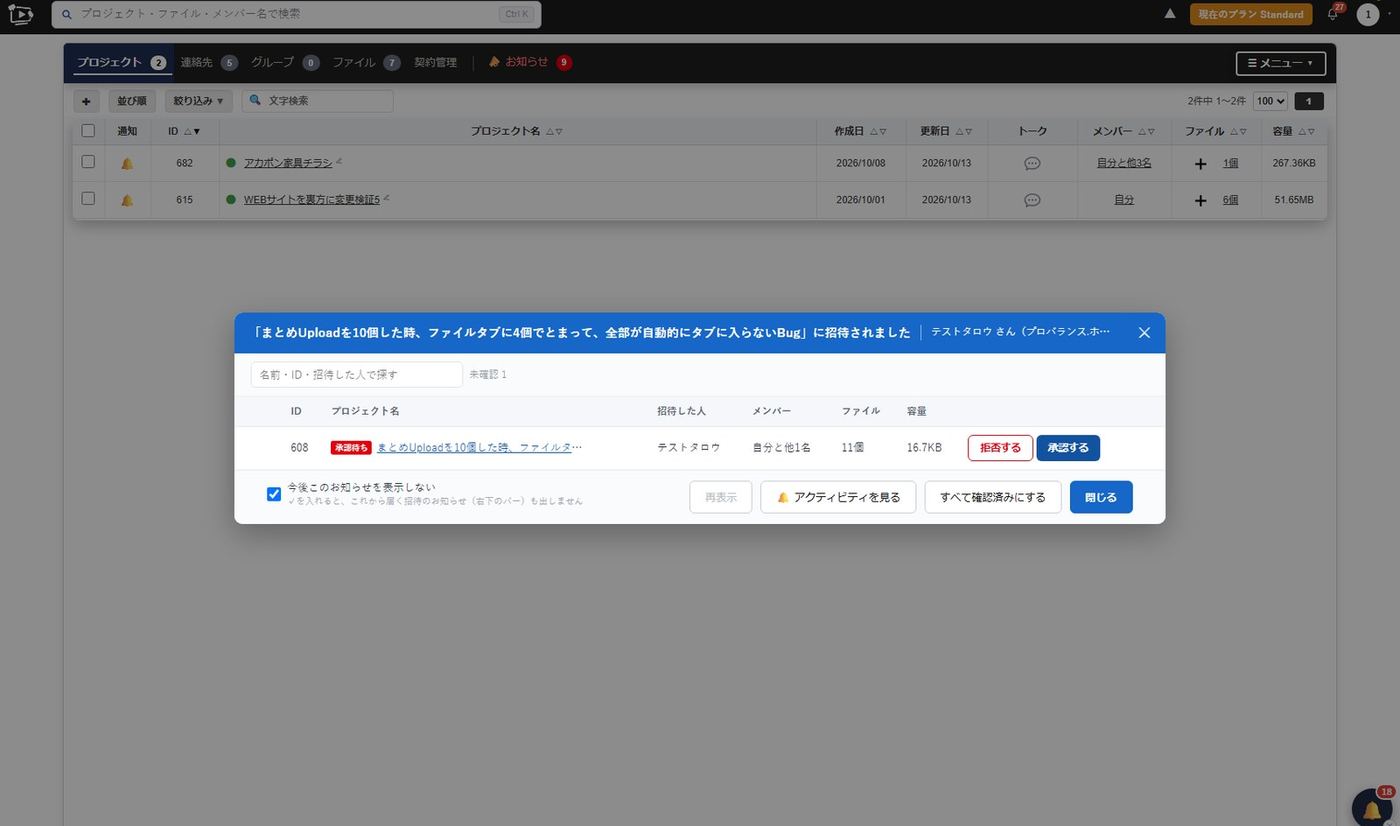Click the add project plus button

[x=86, y=101]
